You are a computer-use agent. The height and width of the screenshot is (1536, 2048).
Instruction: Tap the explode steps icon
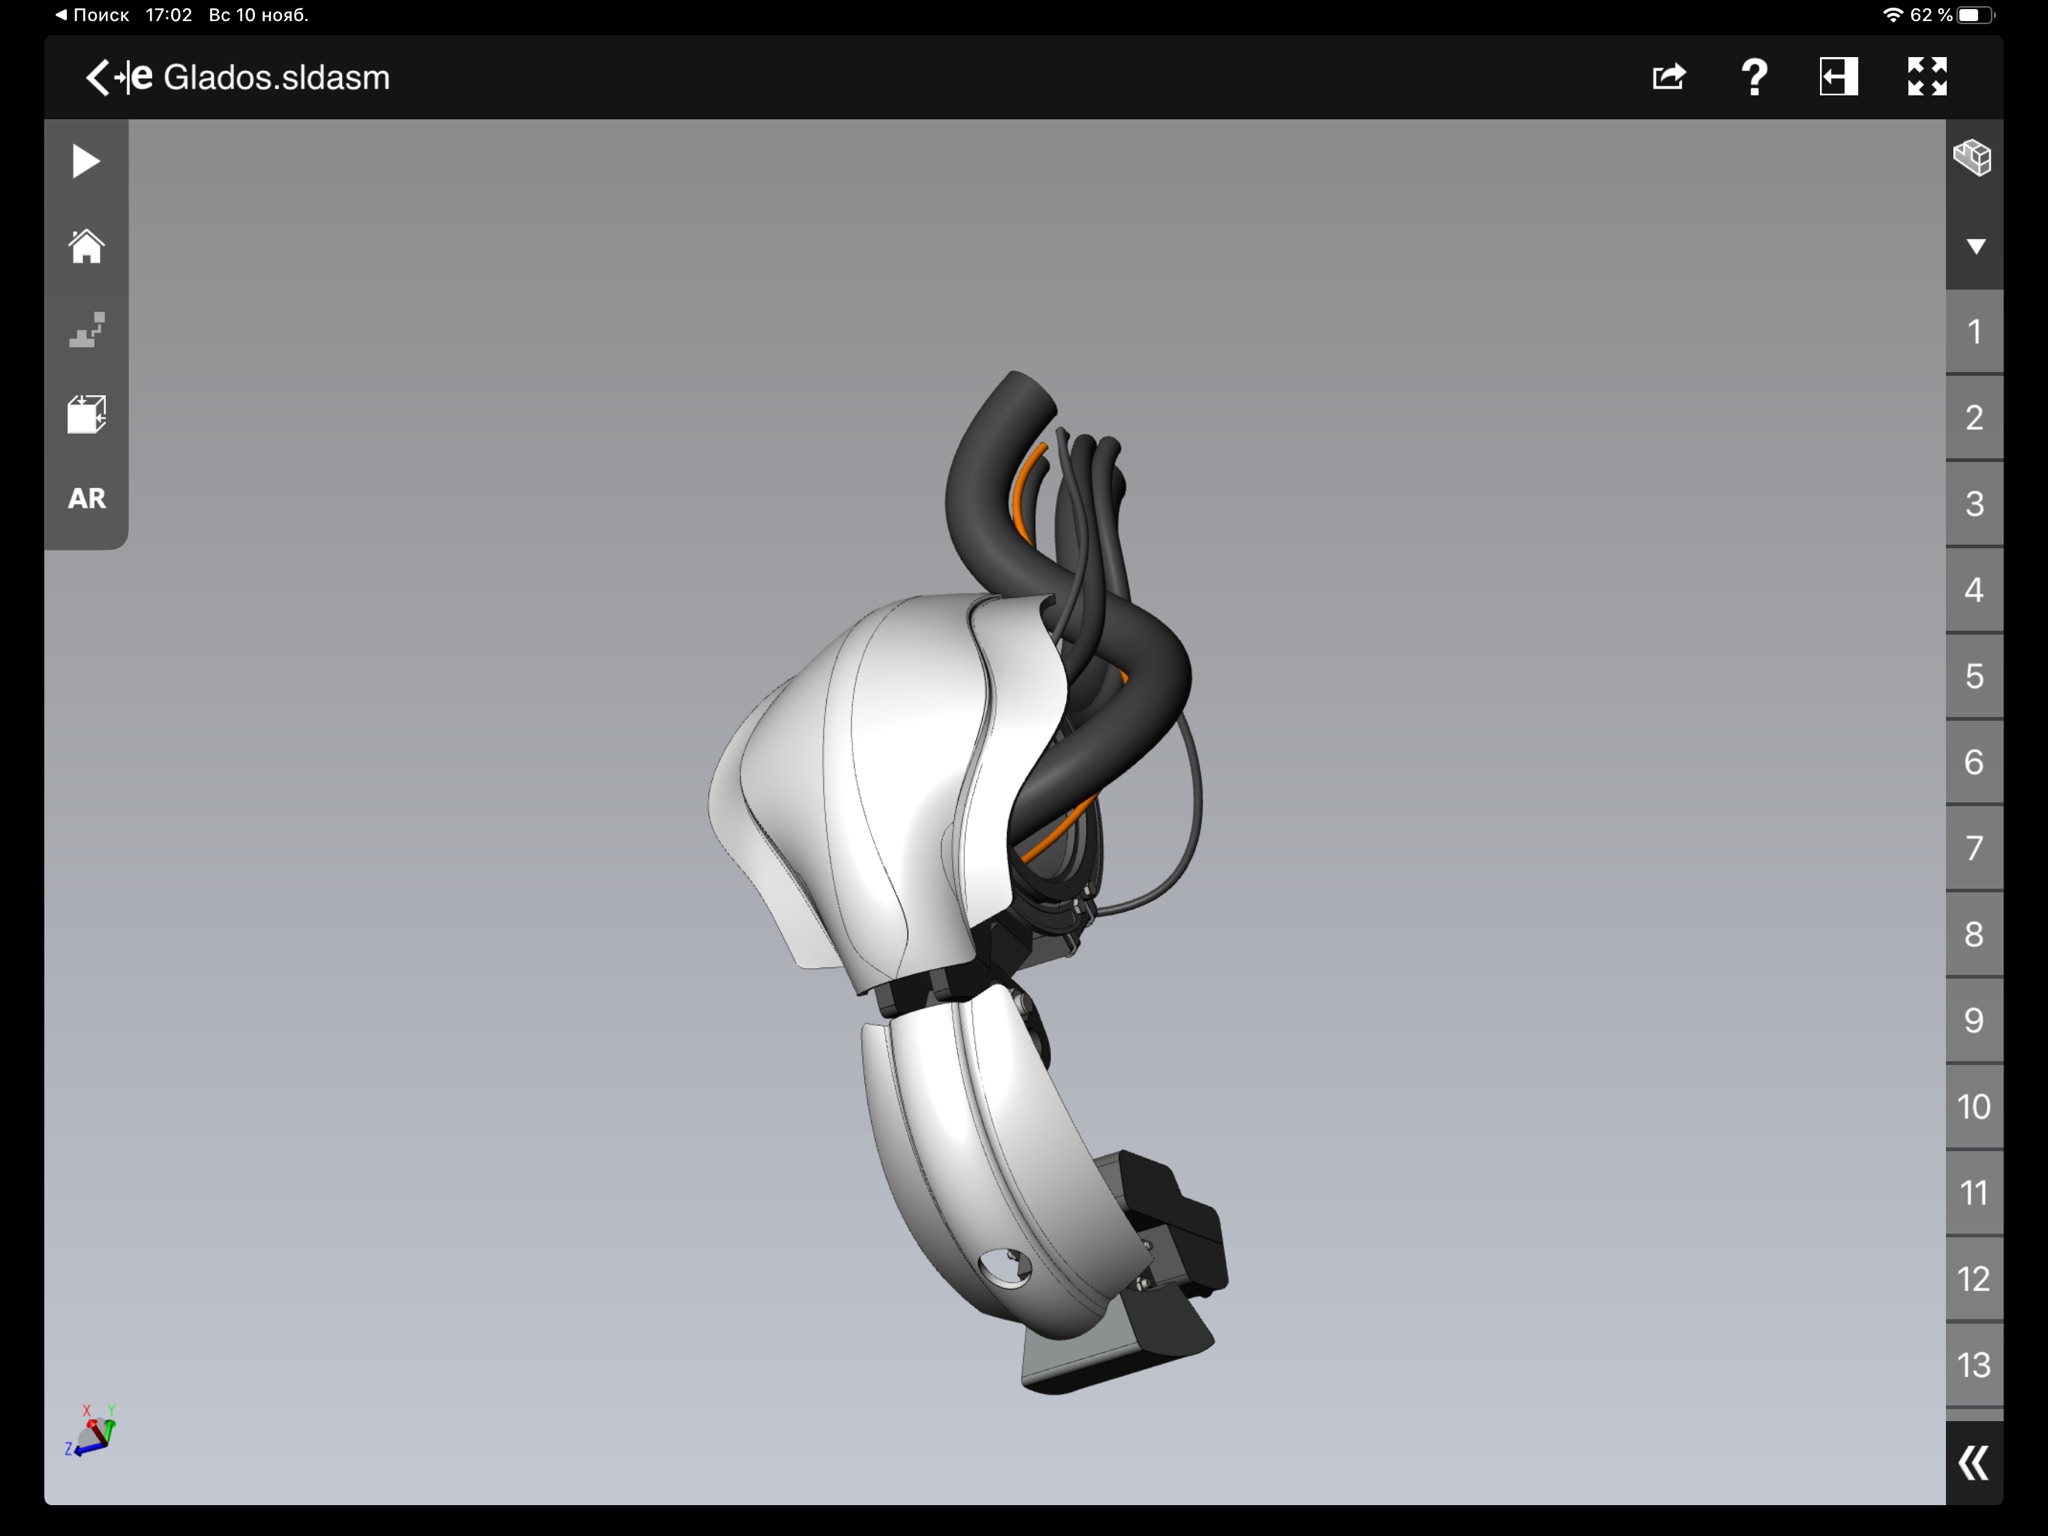coord(86,330)
